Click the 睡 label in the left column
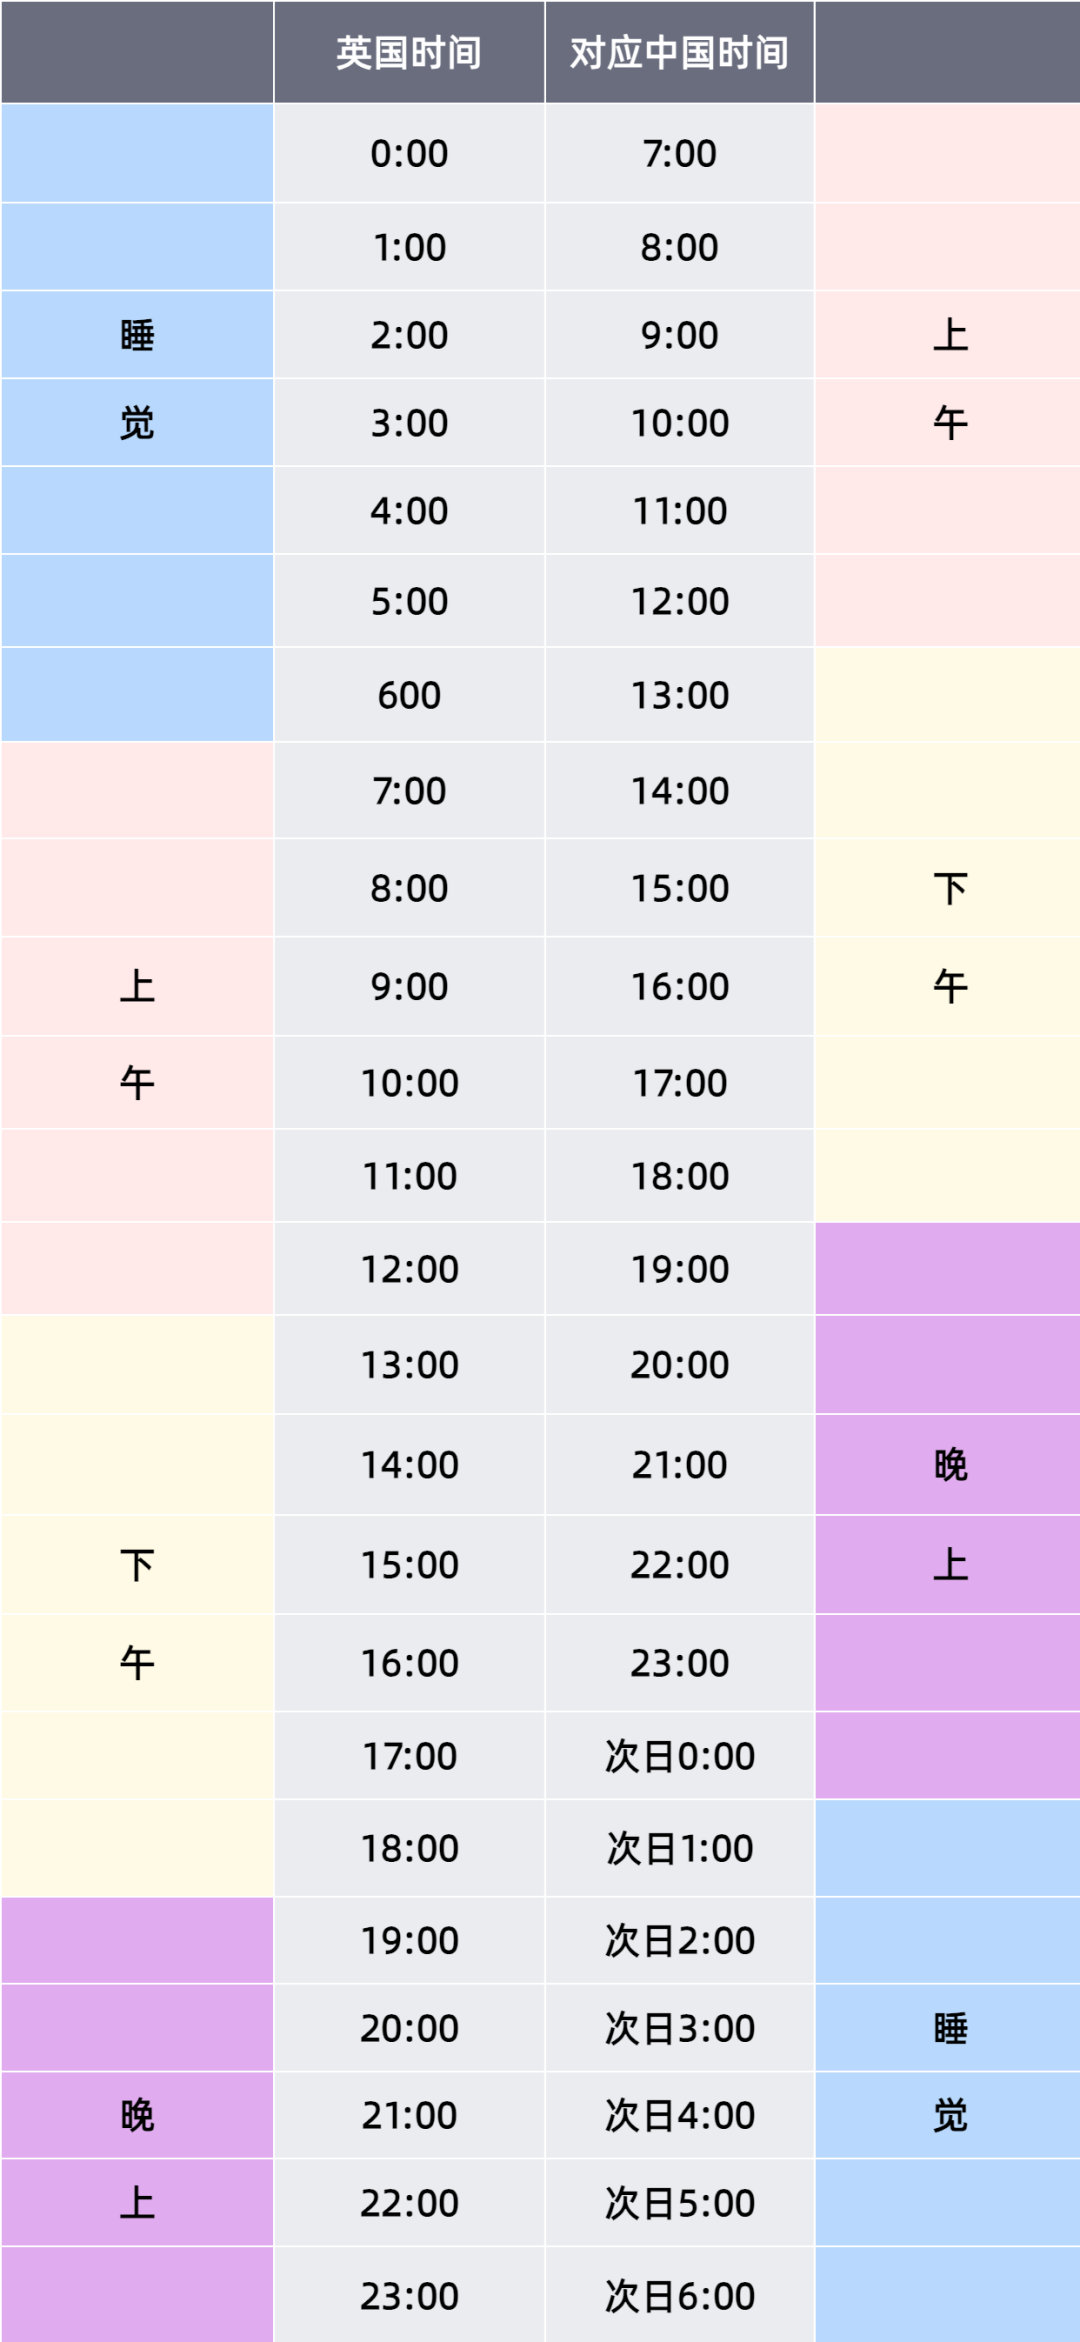 (137, 335)
